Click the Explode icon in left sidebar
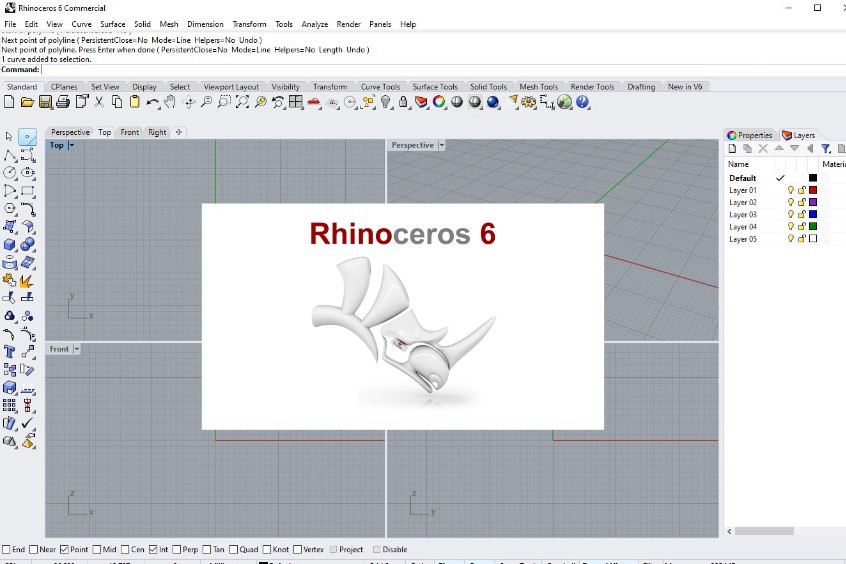This screenshot has width=846, height=564. [x=26, y=281]
